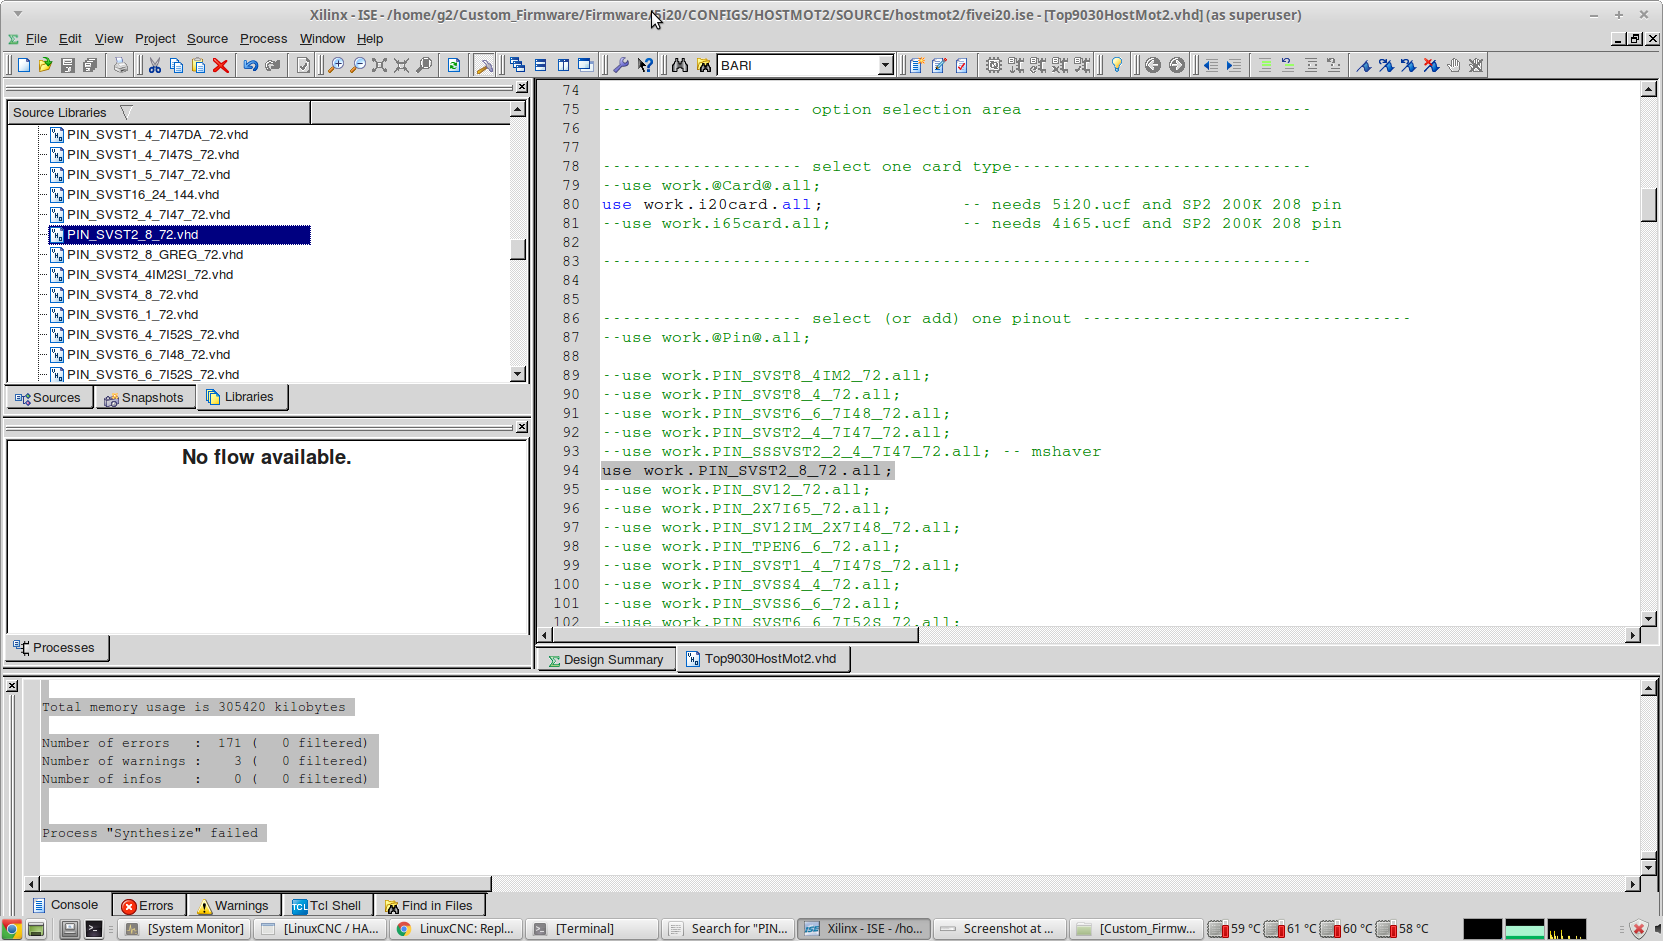Screen dimensions: 1663x941
Task: Click the first blue Toggle Bookmark icon
Action: point(1364,65)
